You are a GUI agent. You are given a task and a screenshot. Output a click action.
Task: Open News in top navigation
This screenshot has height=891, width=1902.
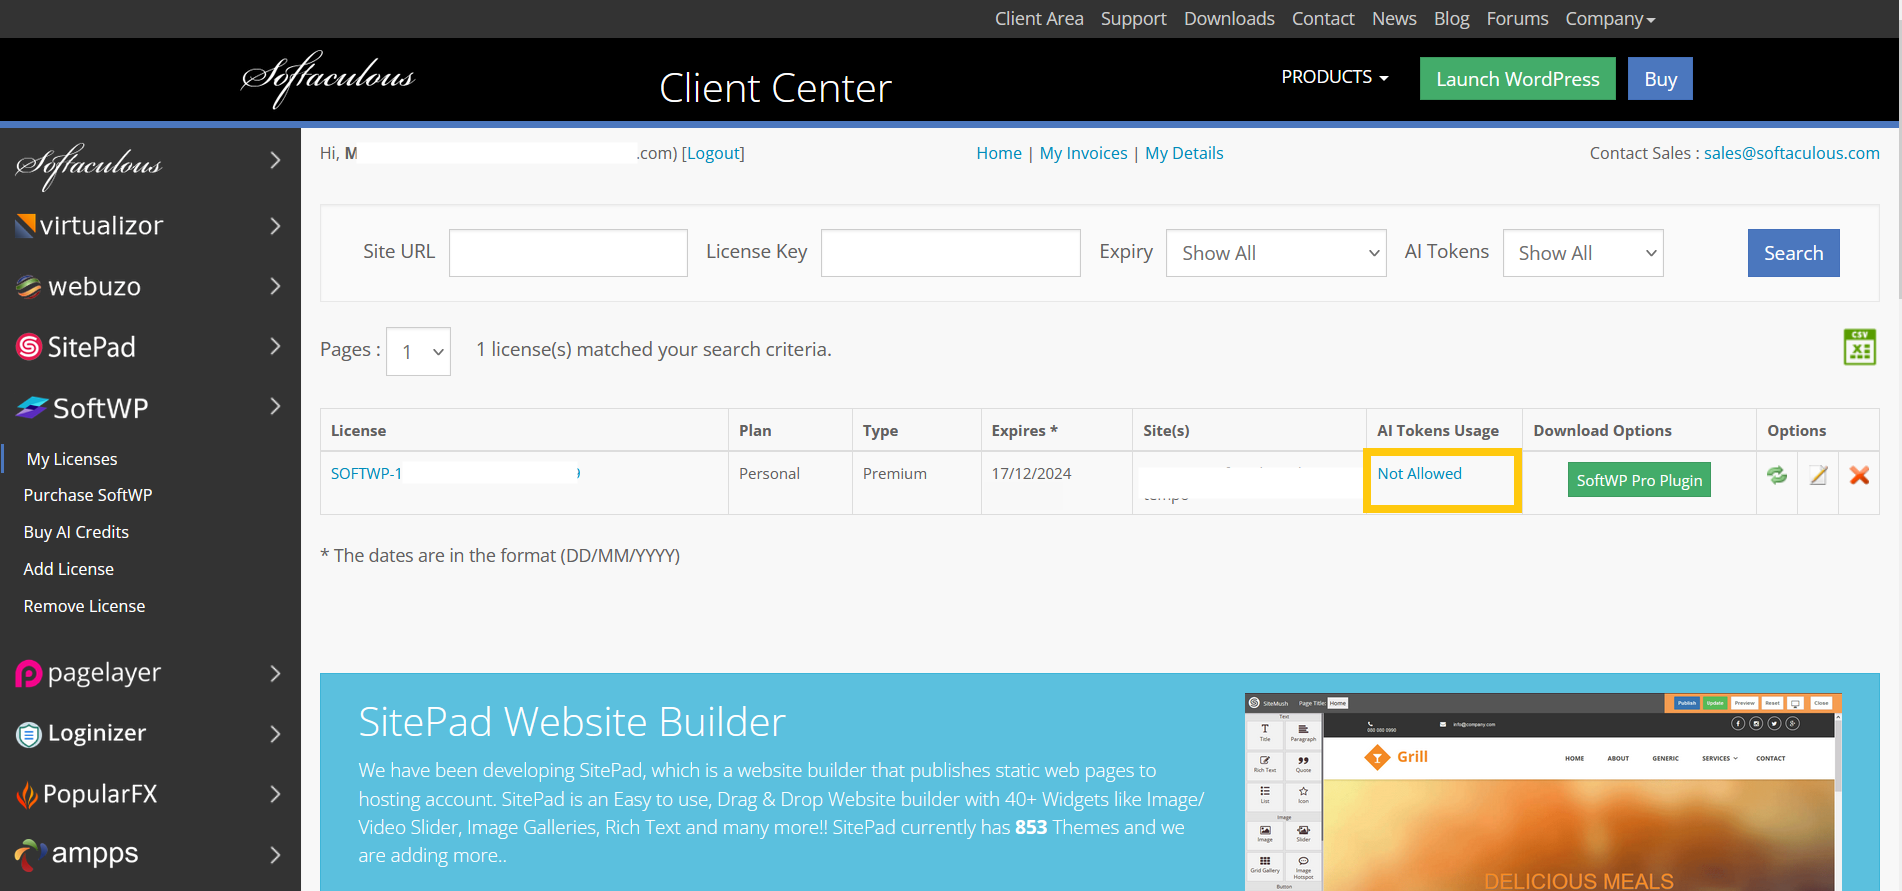coord(1394,19)
